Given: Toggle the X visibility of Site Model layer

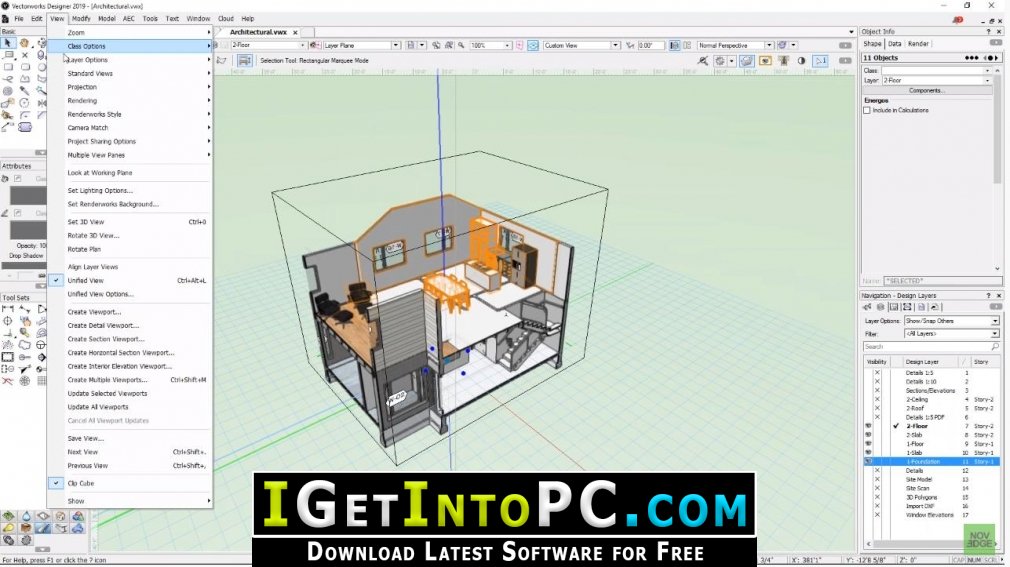Looking at the screenshot, I should [877, 479].
